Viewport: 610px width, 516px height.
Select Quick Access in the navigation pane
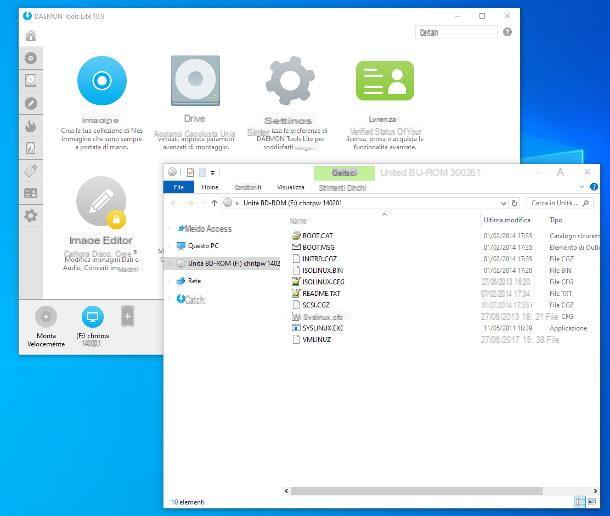pyautogui.click(x=205, y=228)
